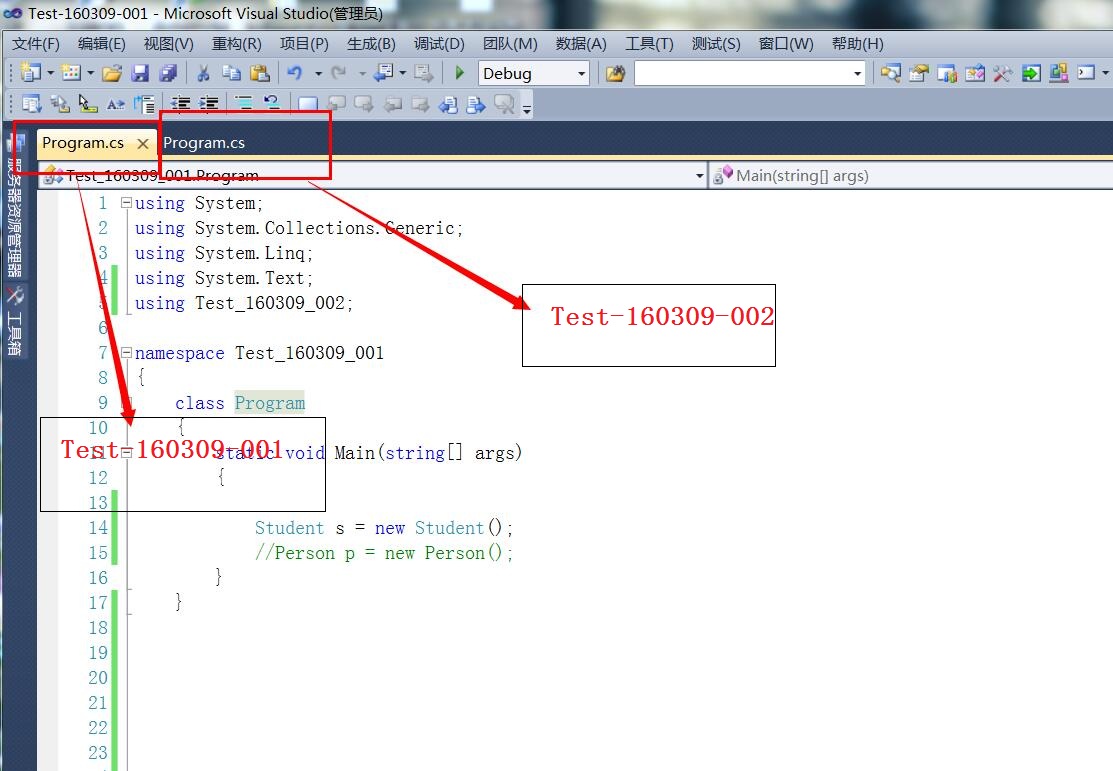Viewport: 1113px width, 771px height.
Task: Click the Navigate Forward icon
Action: click(x=424, y=72)
